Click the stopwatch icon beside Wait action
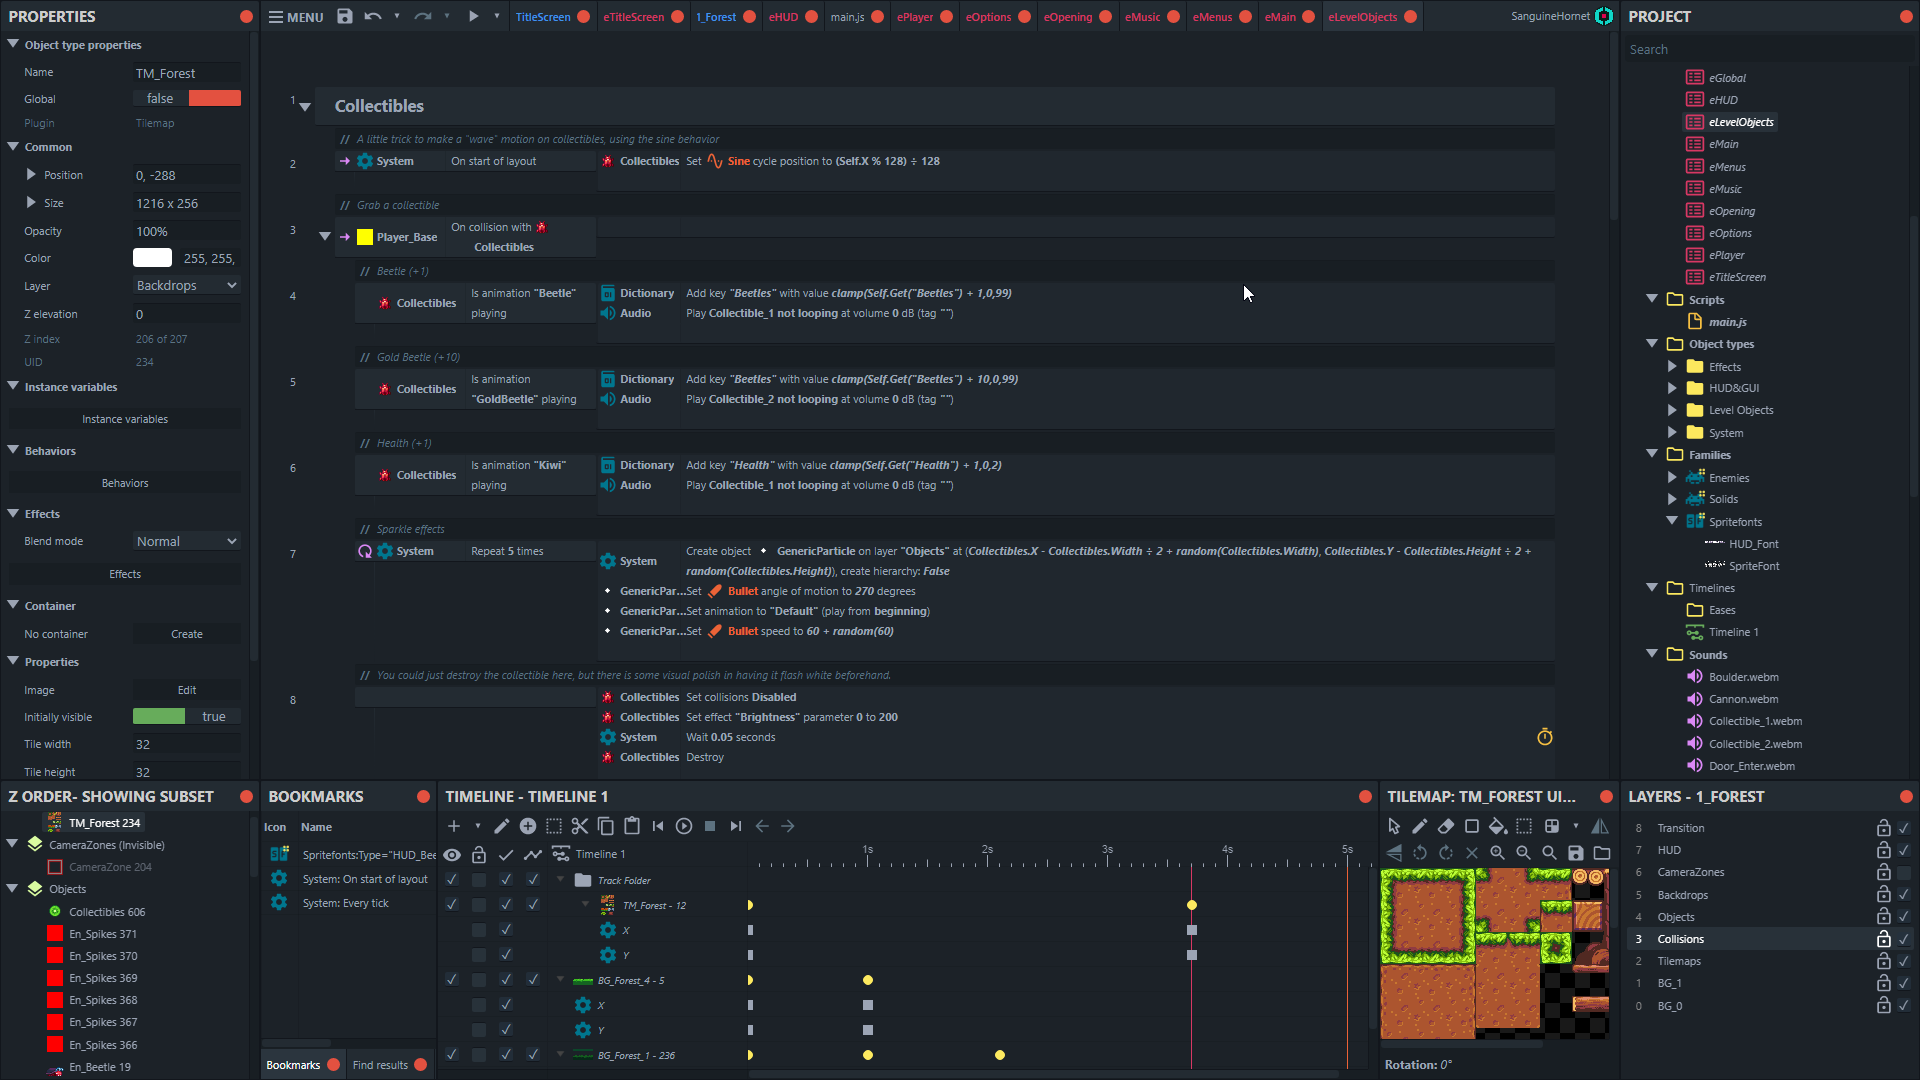1920x1080 pixels. [1545, 737]
